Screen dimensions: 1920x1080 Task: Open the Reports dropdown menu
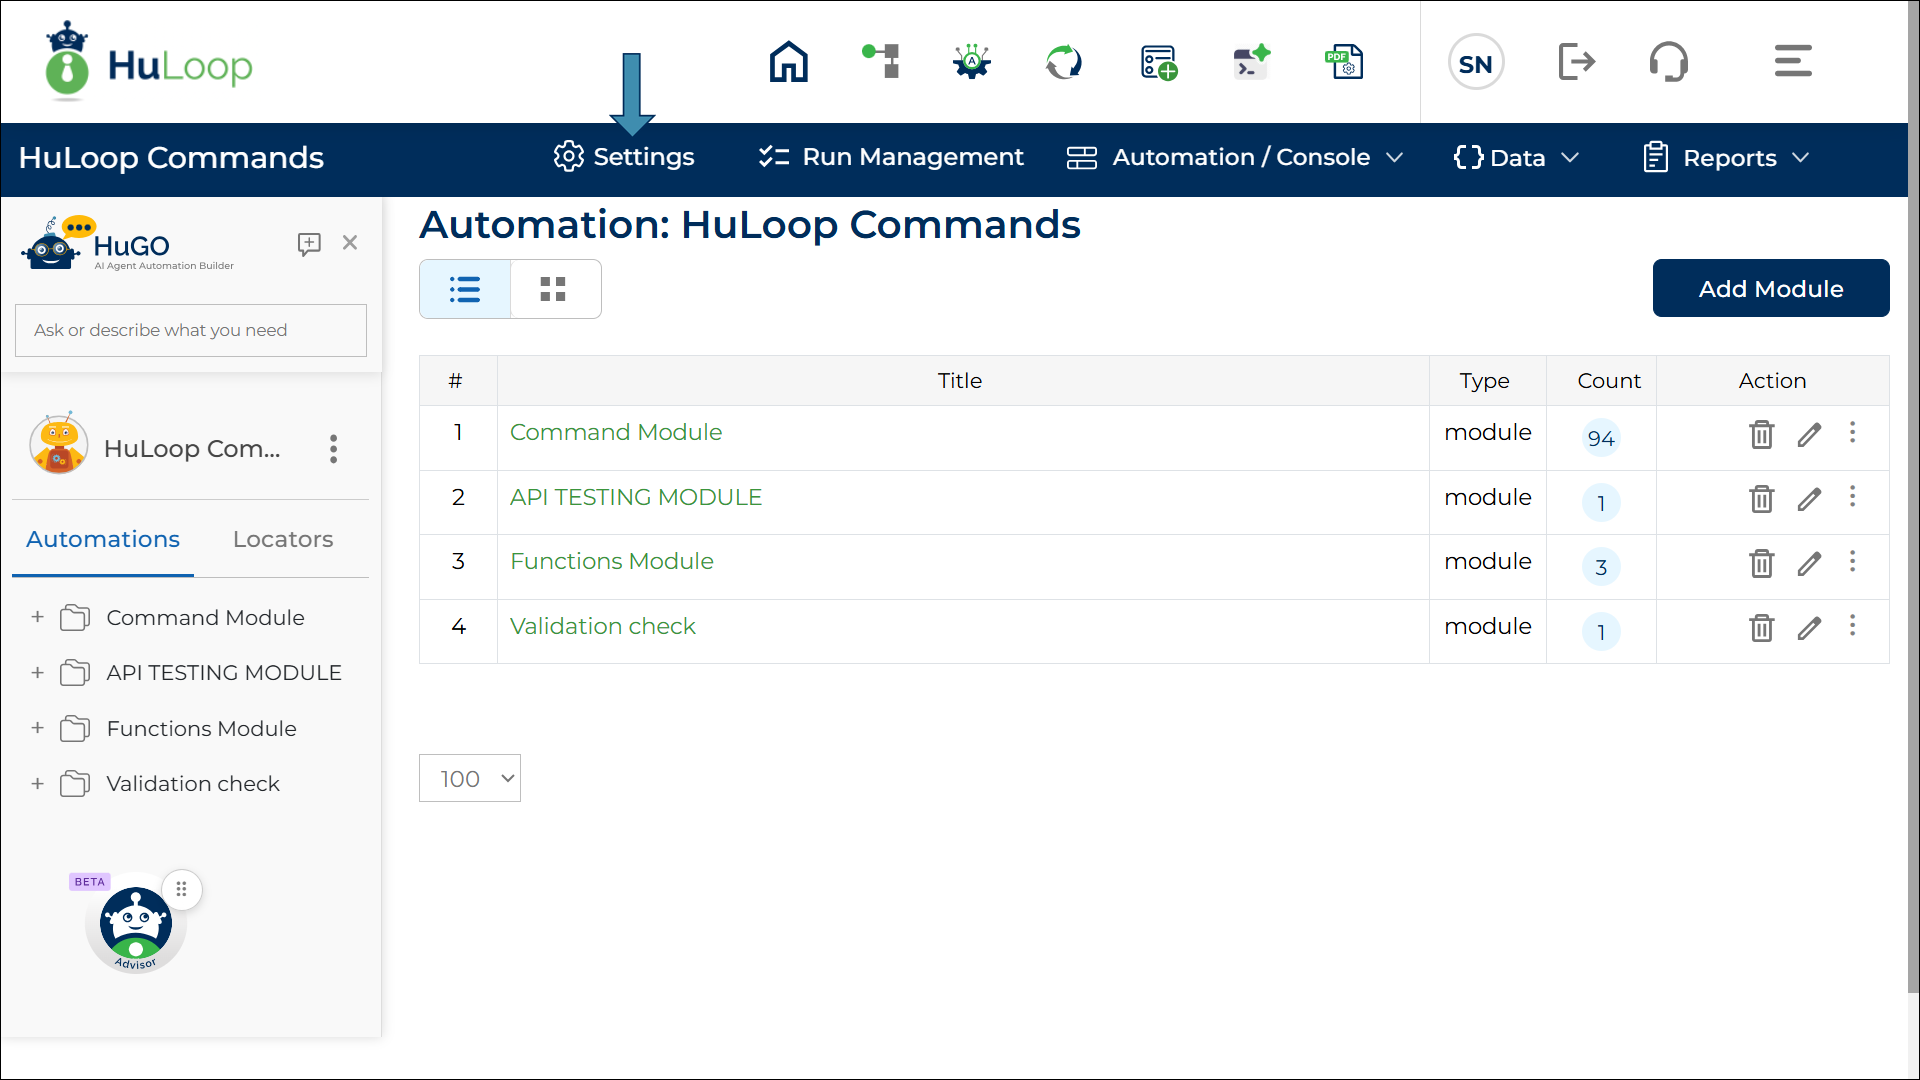(x=1727, y=158)
